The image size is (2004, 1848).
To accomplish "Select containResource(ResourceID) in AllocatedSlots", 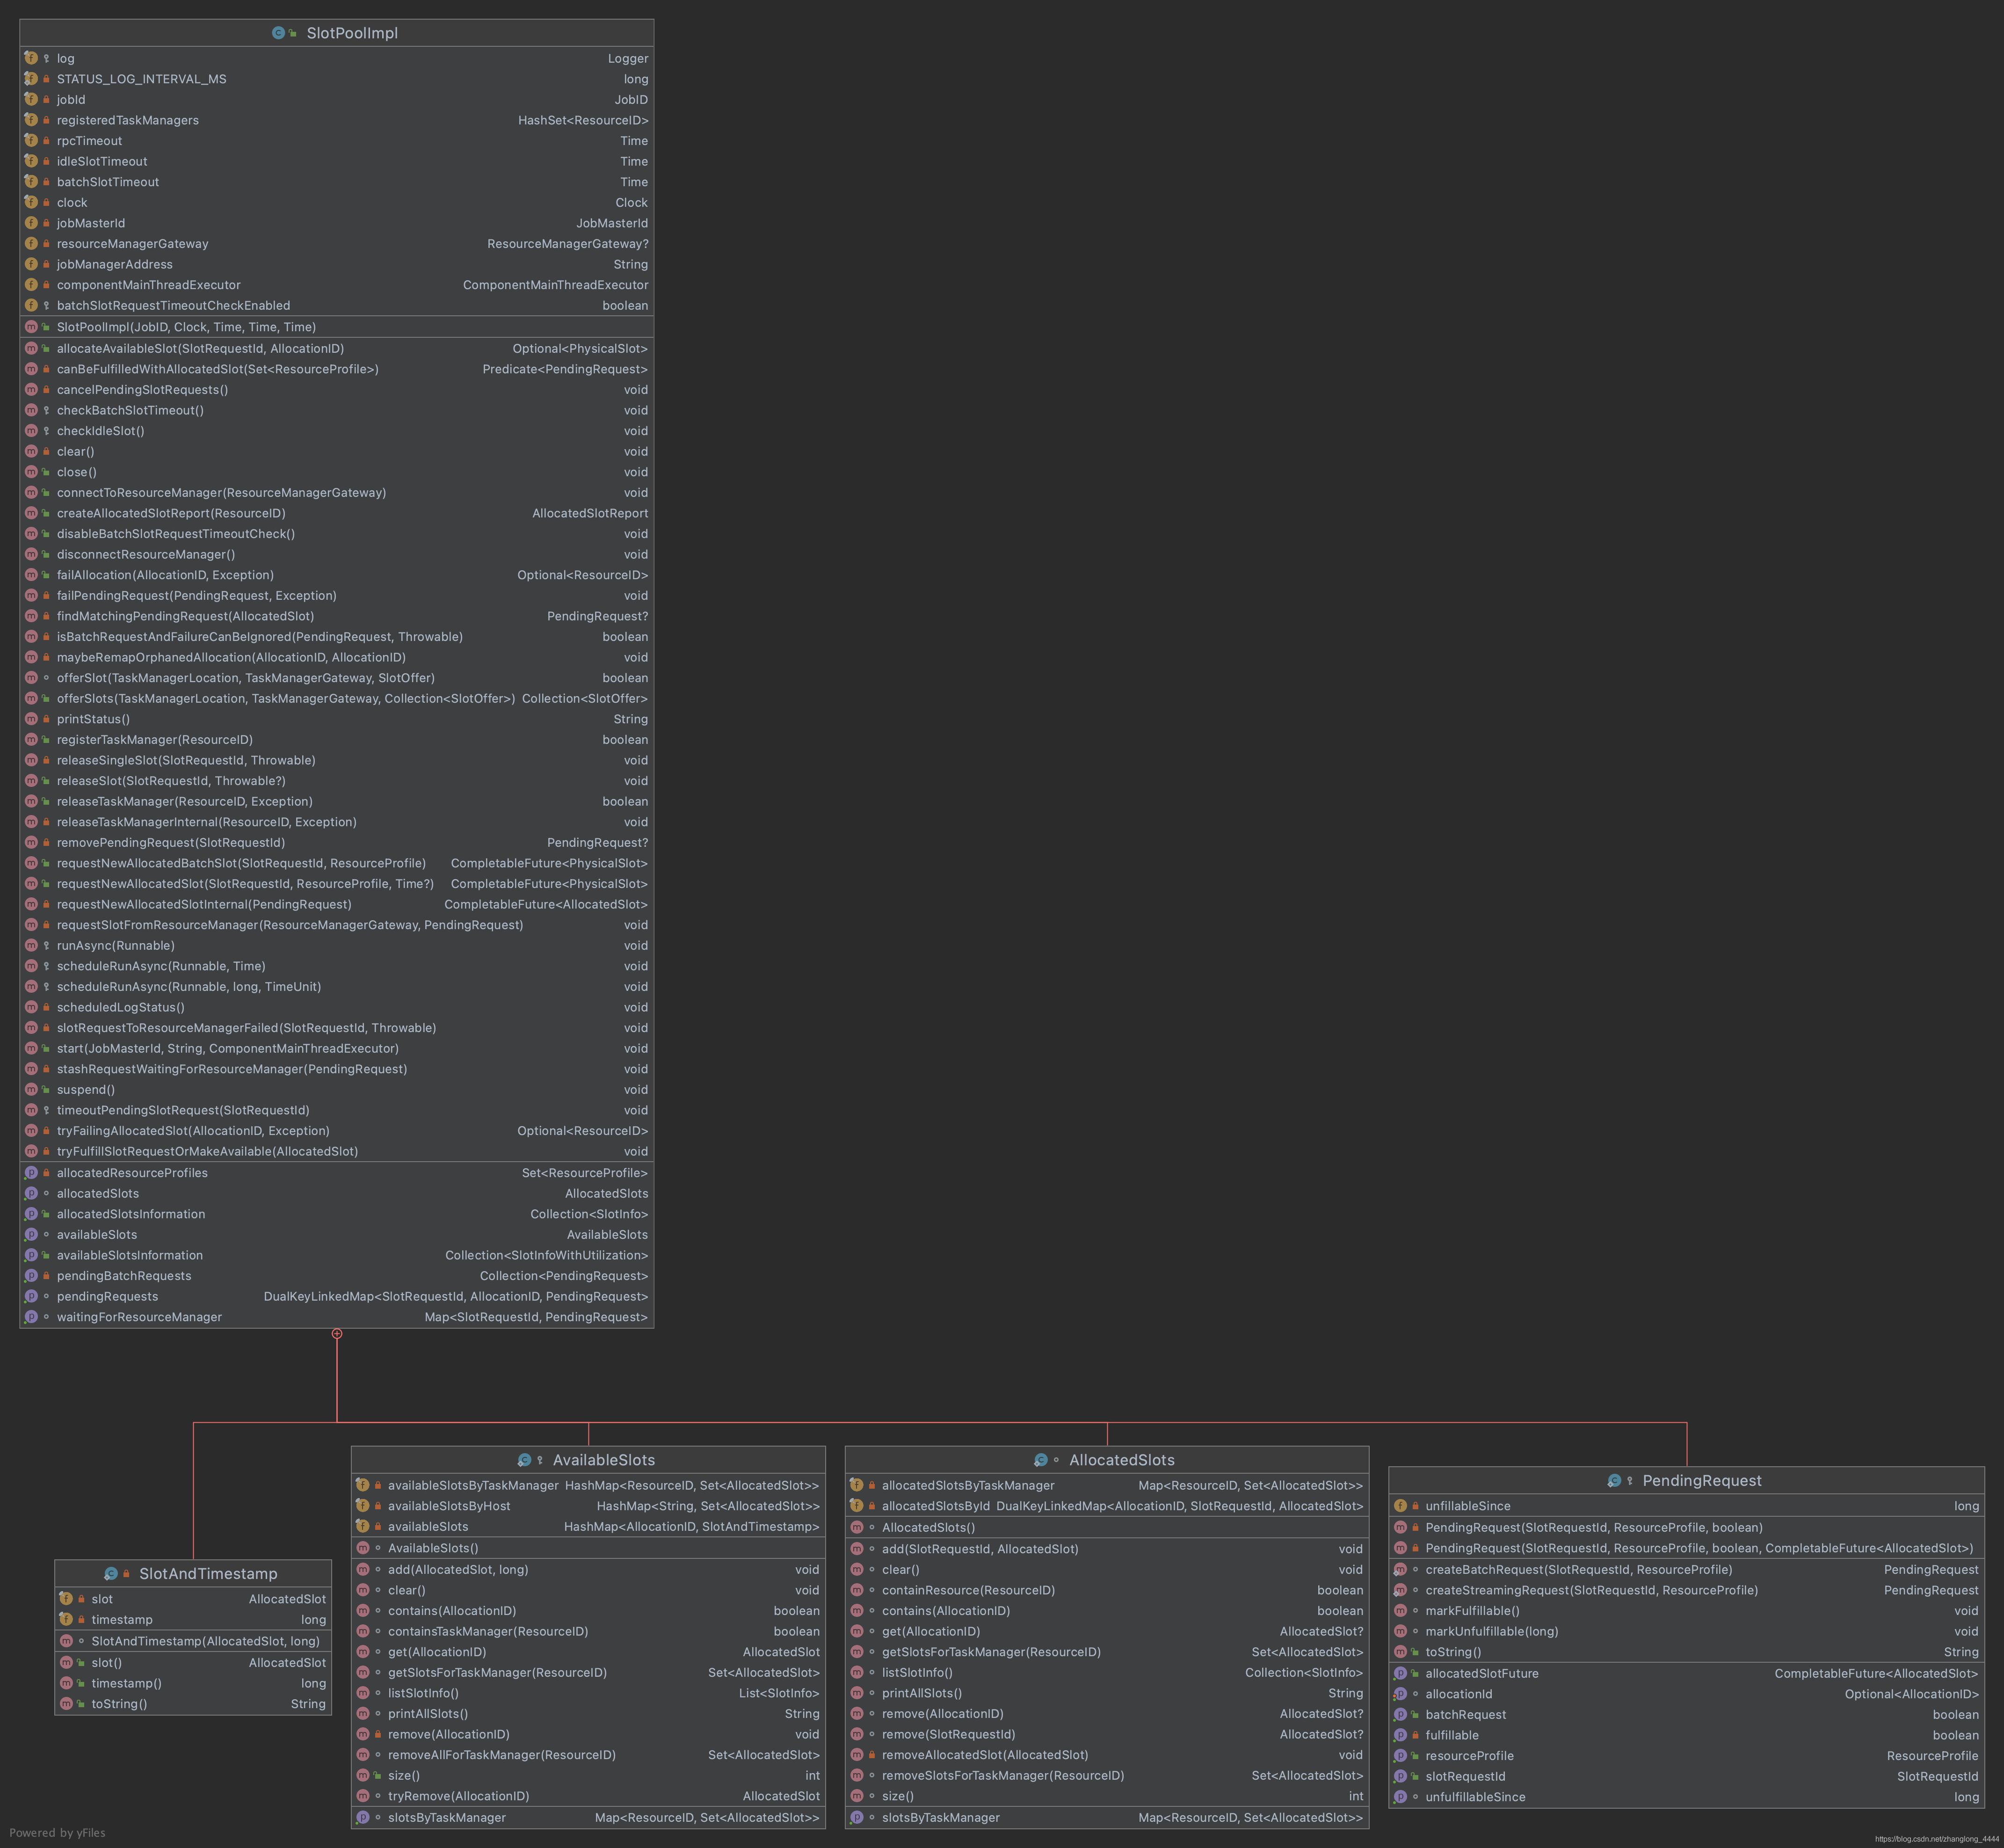I will point(1107,1590).
